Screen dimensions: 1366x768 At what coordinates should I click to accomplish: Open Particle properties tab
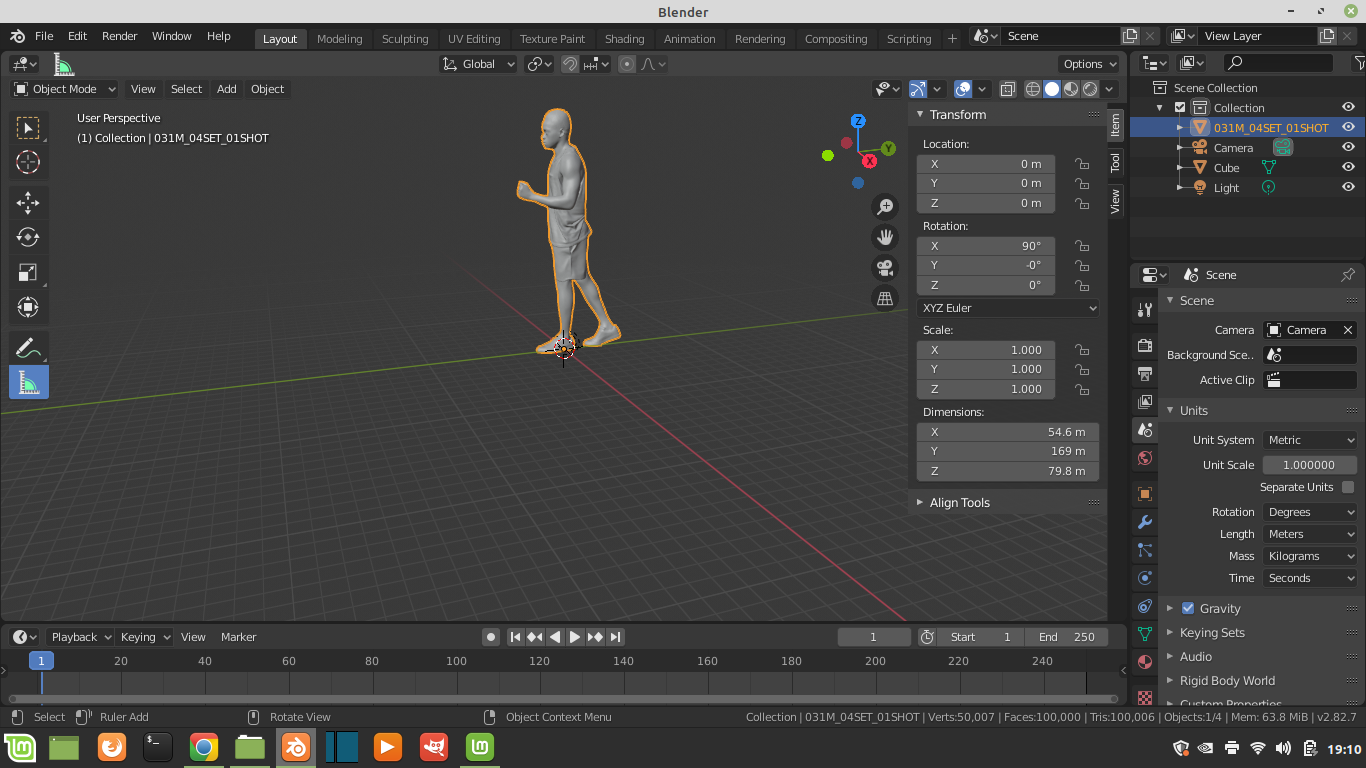click(x=1145, y=550)
